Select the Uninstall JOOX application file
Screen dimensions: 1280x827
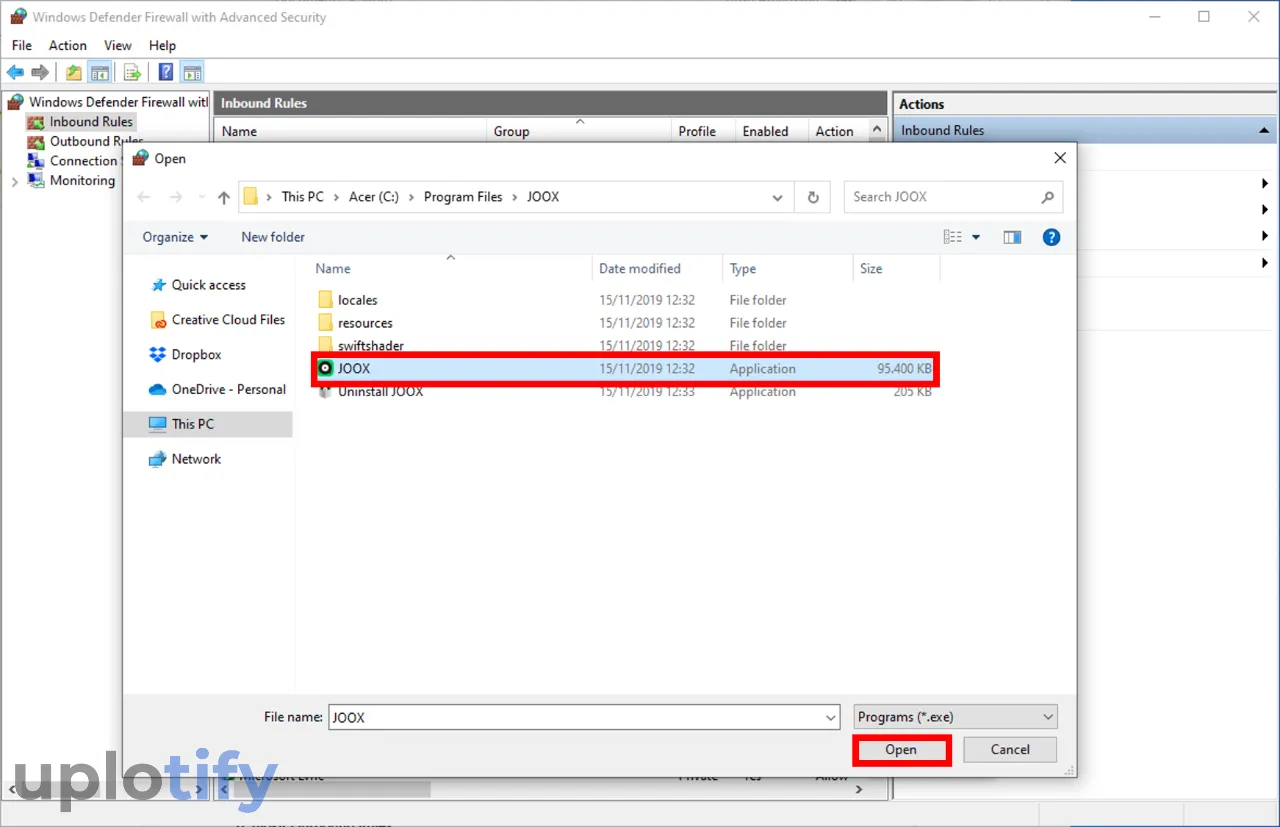[624, 392]
